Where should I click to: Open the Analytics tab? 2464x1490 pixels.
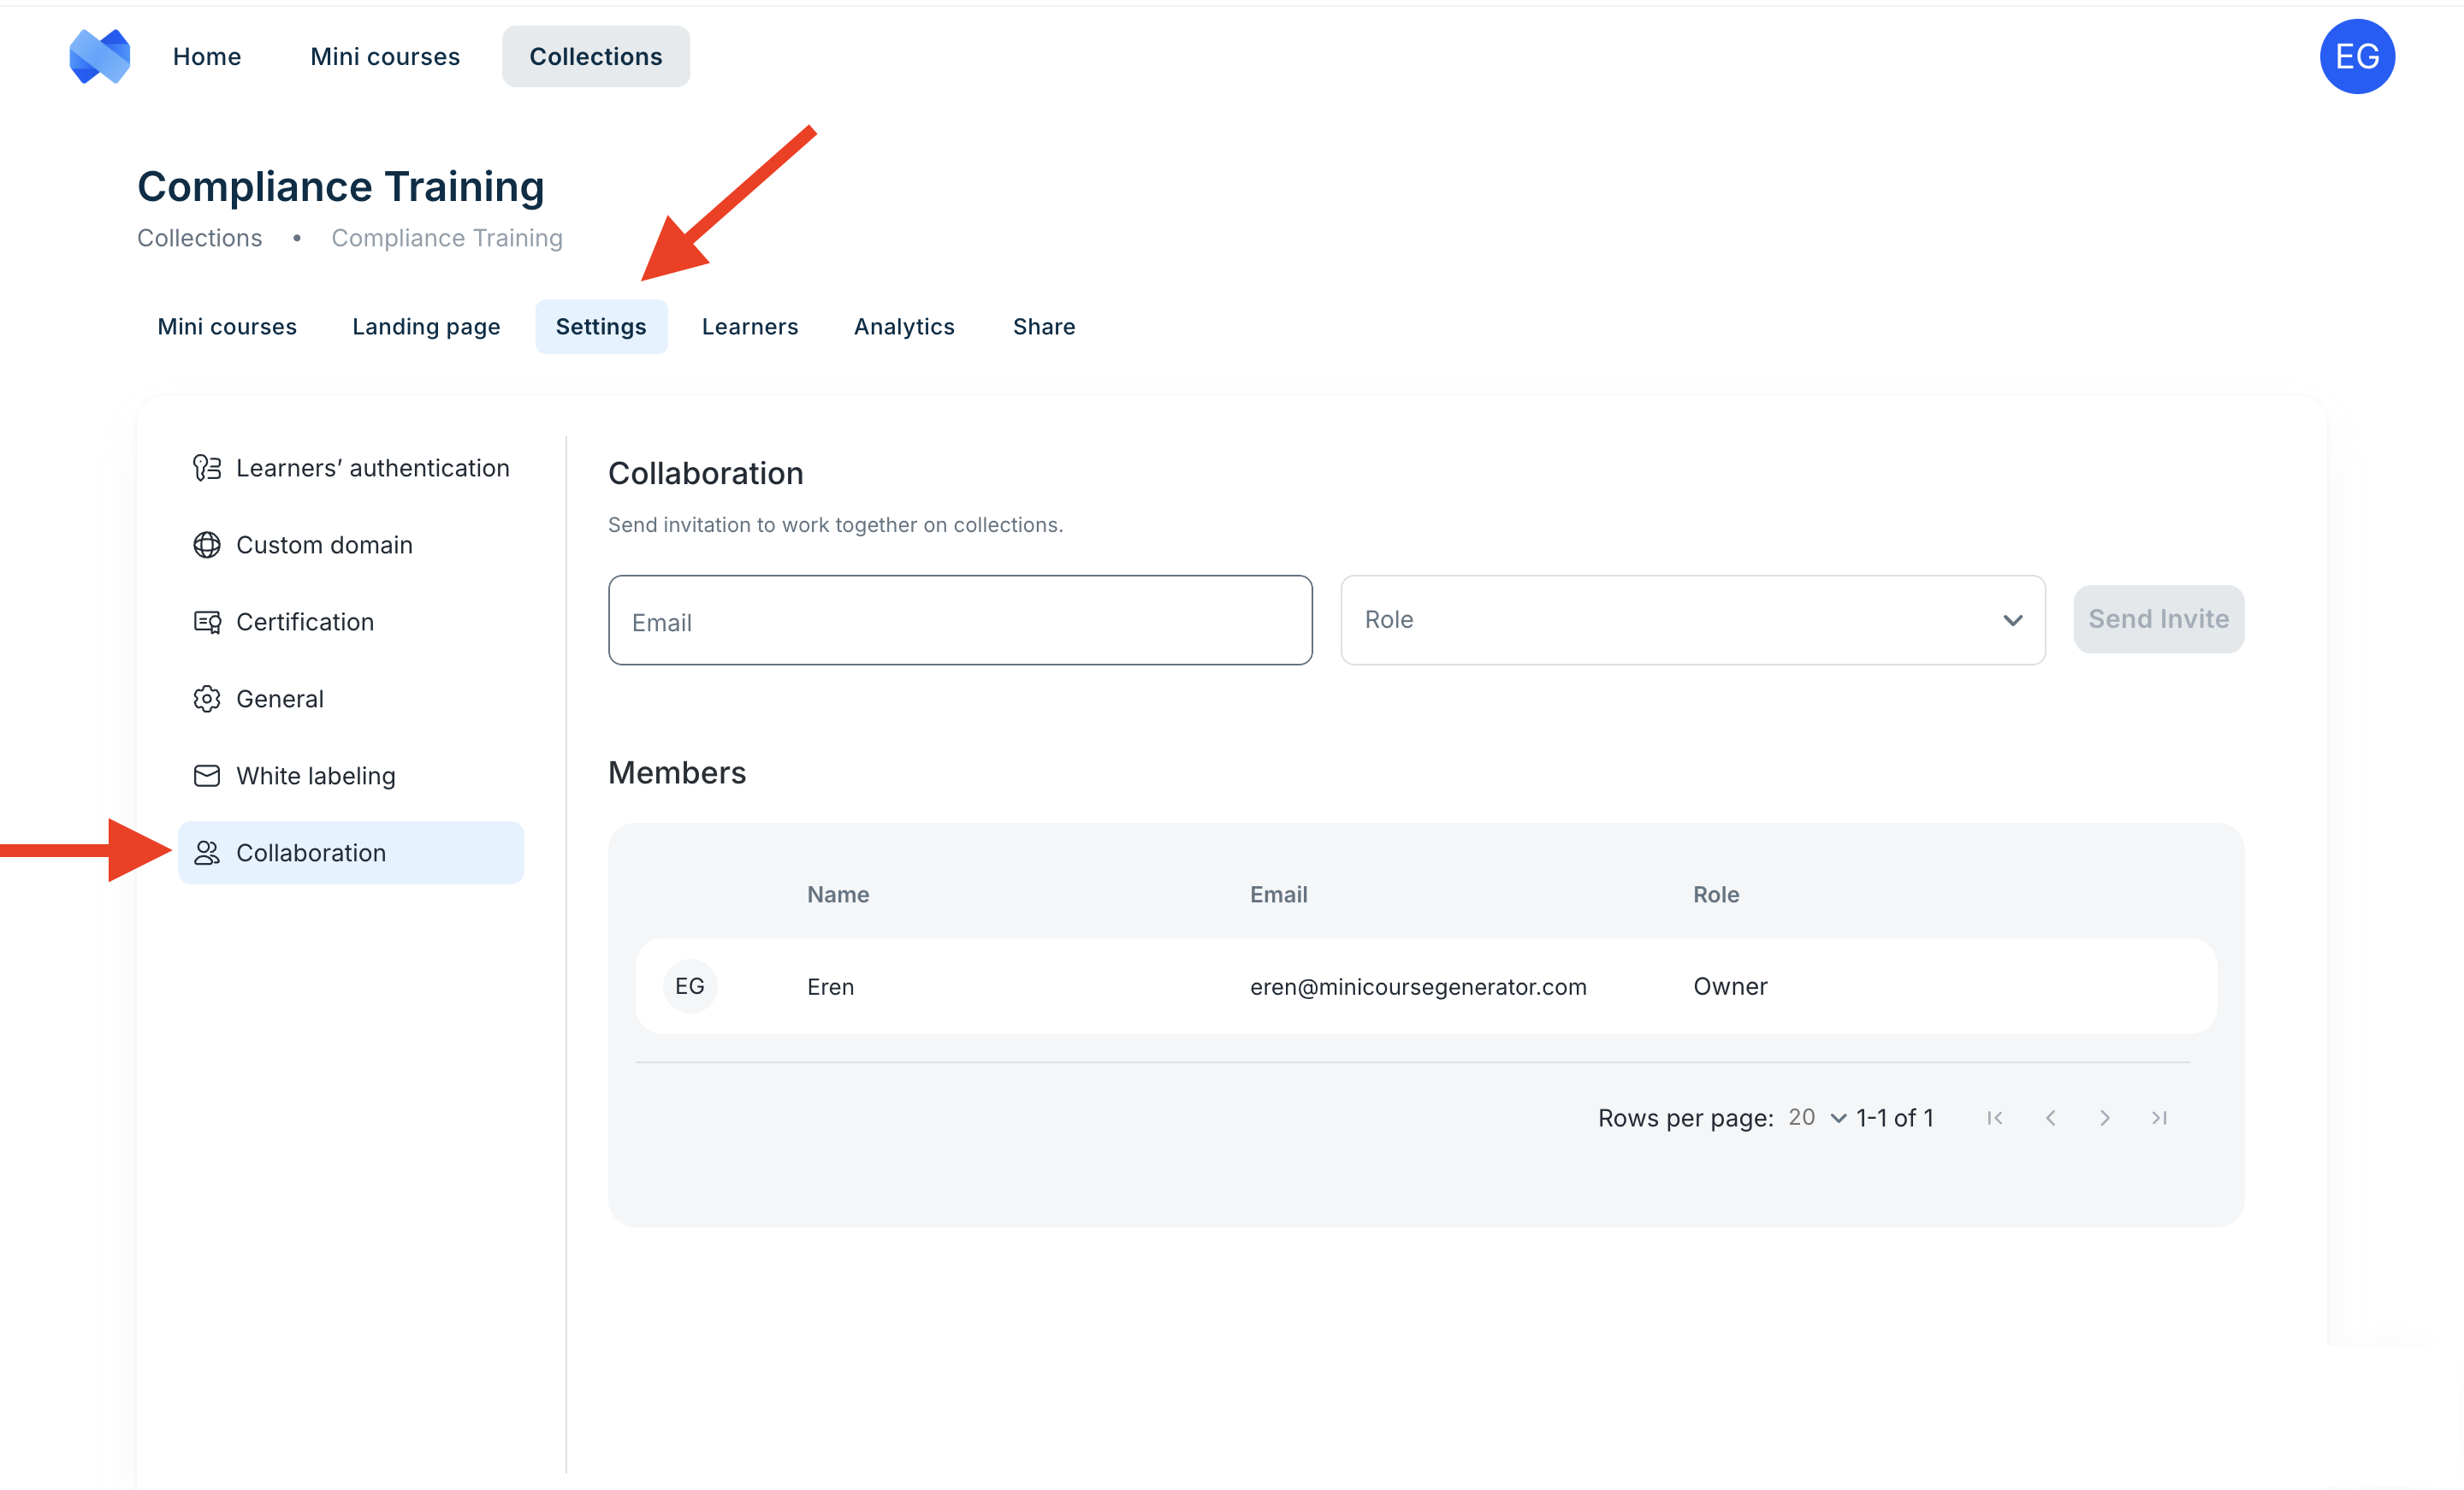(x=903, y=327)
